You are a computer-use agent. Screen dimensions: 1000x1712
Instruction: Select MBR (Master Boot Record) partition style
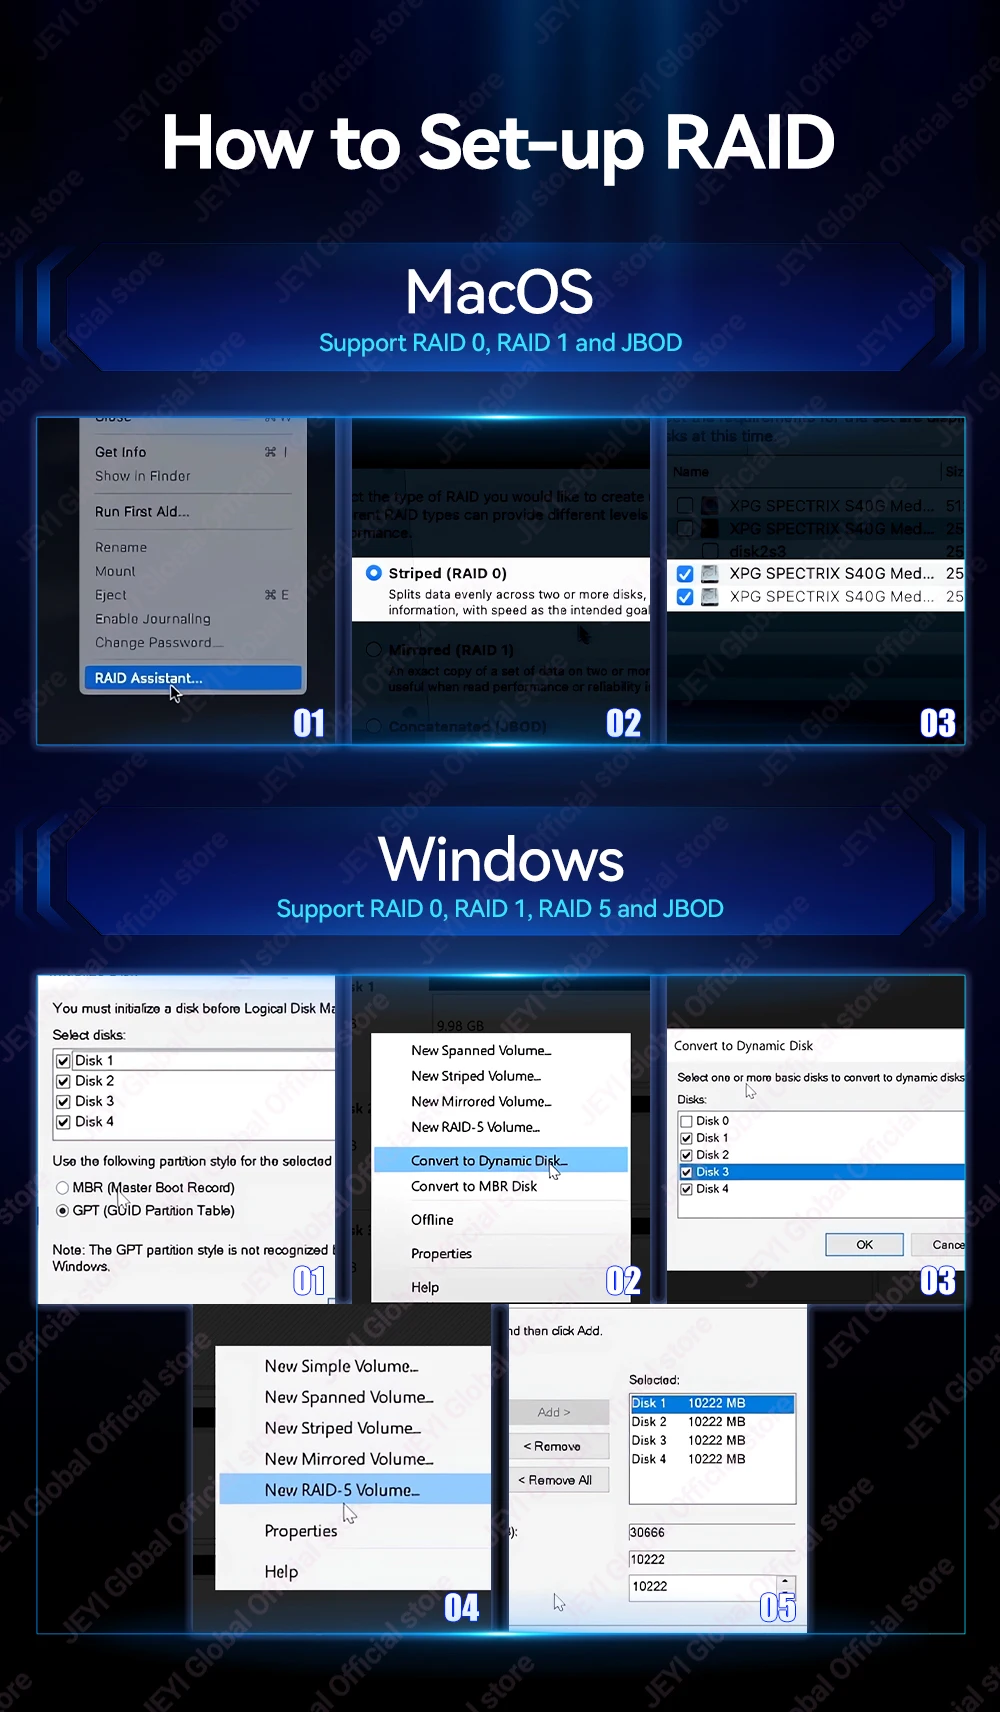coord(63,1188)
